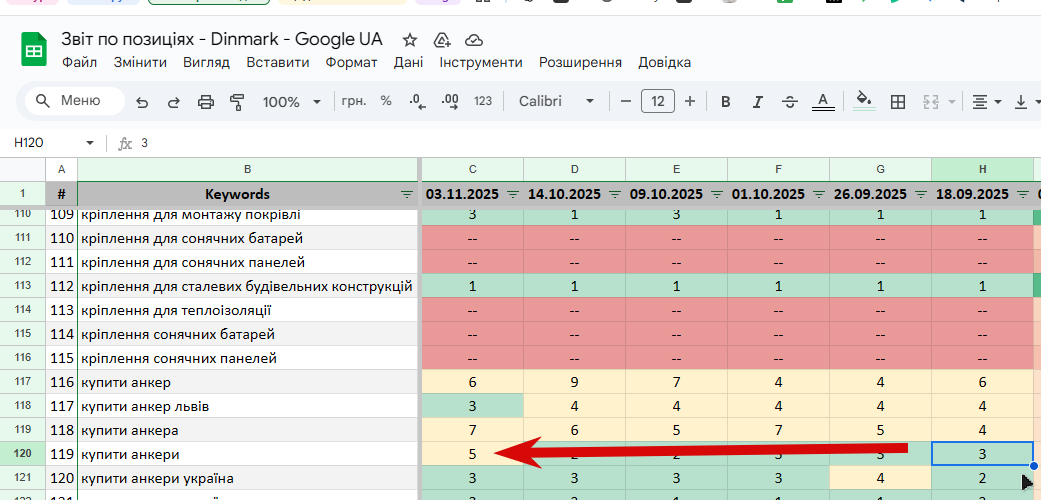Open filter on 09.10.2025 column
Viewport: 1041px width, 500px height.
pyautogui.click(x=718, y=195)
